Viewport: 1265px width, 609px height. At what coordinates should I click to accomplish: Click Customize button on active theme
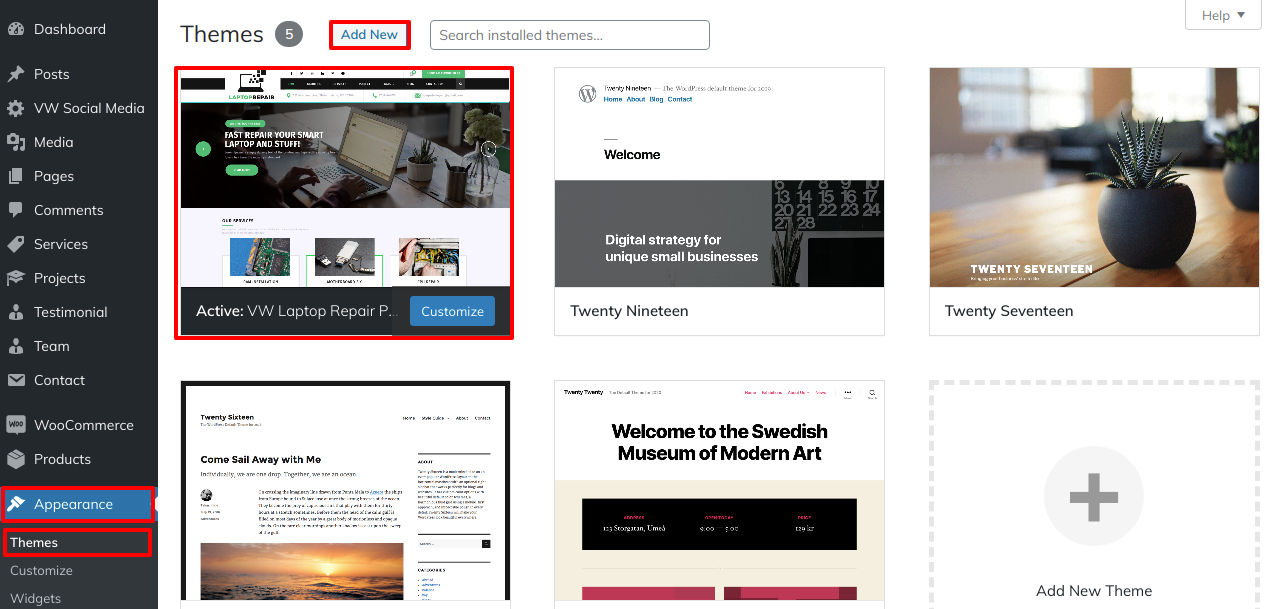(452, 311)
